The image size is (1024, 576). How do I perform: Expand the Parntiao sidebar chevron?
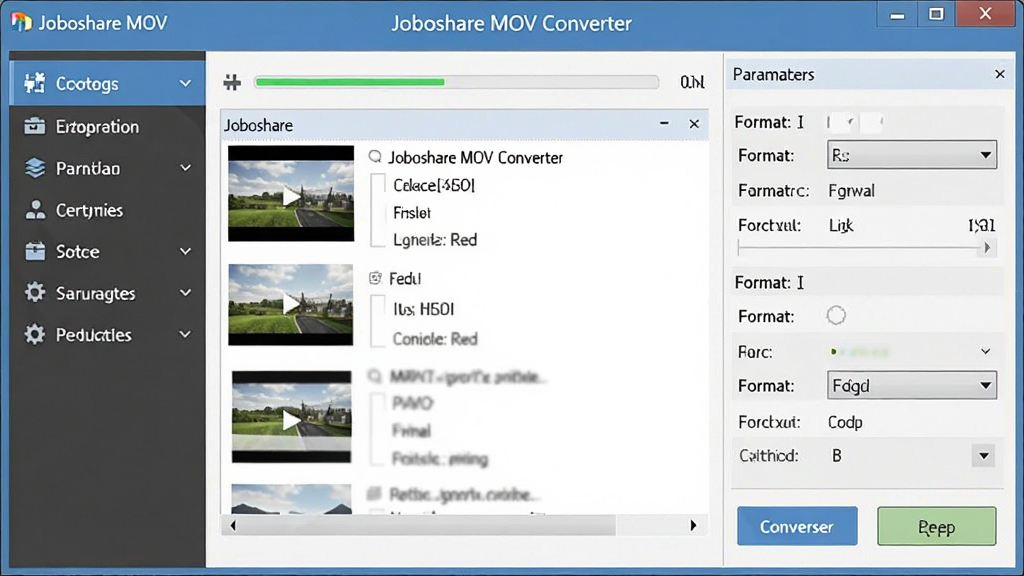click(x=185, y=168)
